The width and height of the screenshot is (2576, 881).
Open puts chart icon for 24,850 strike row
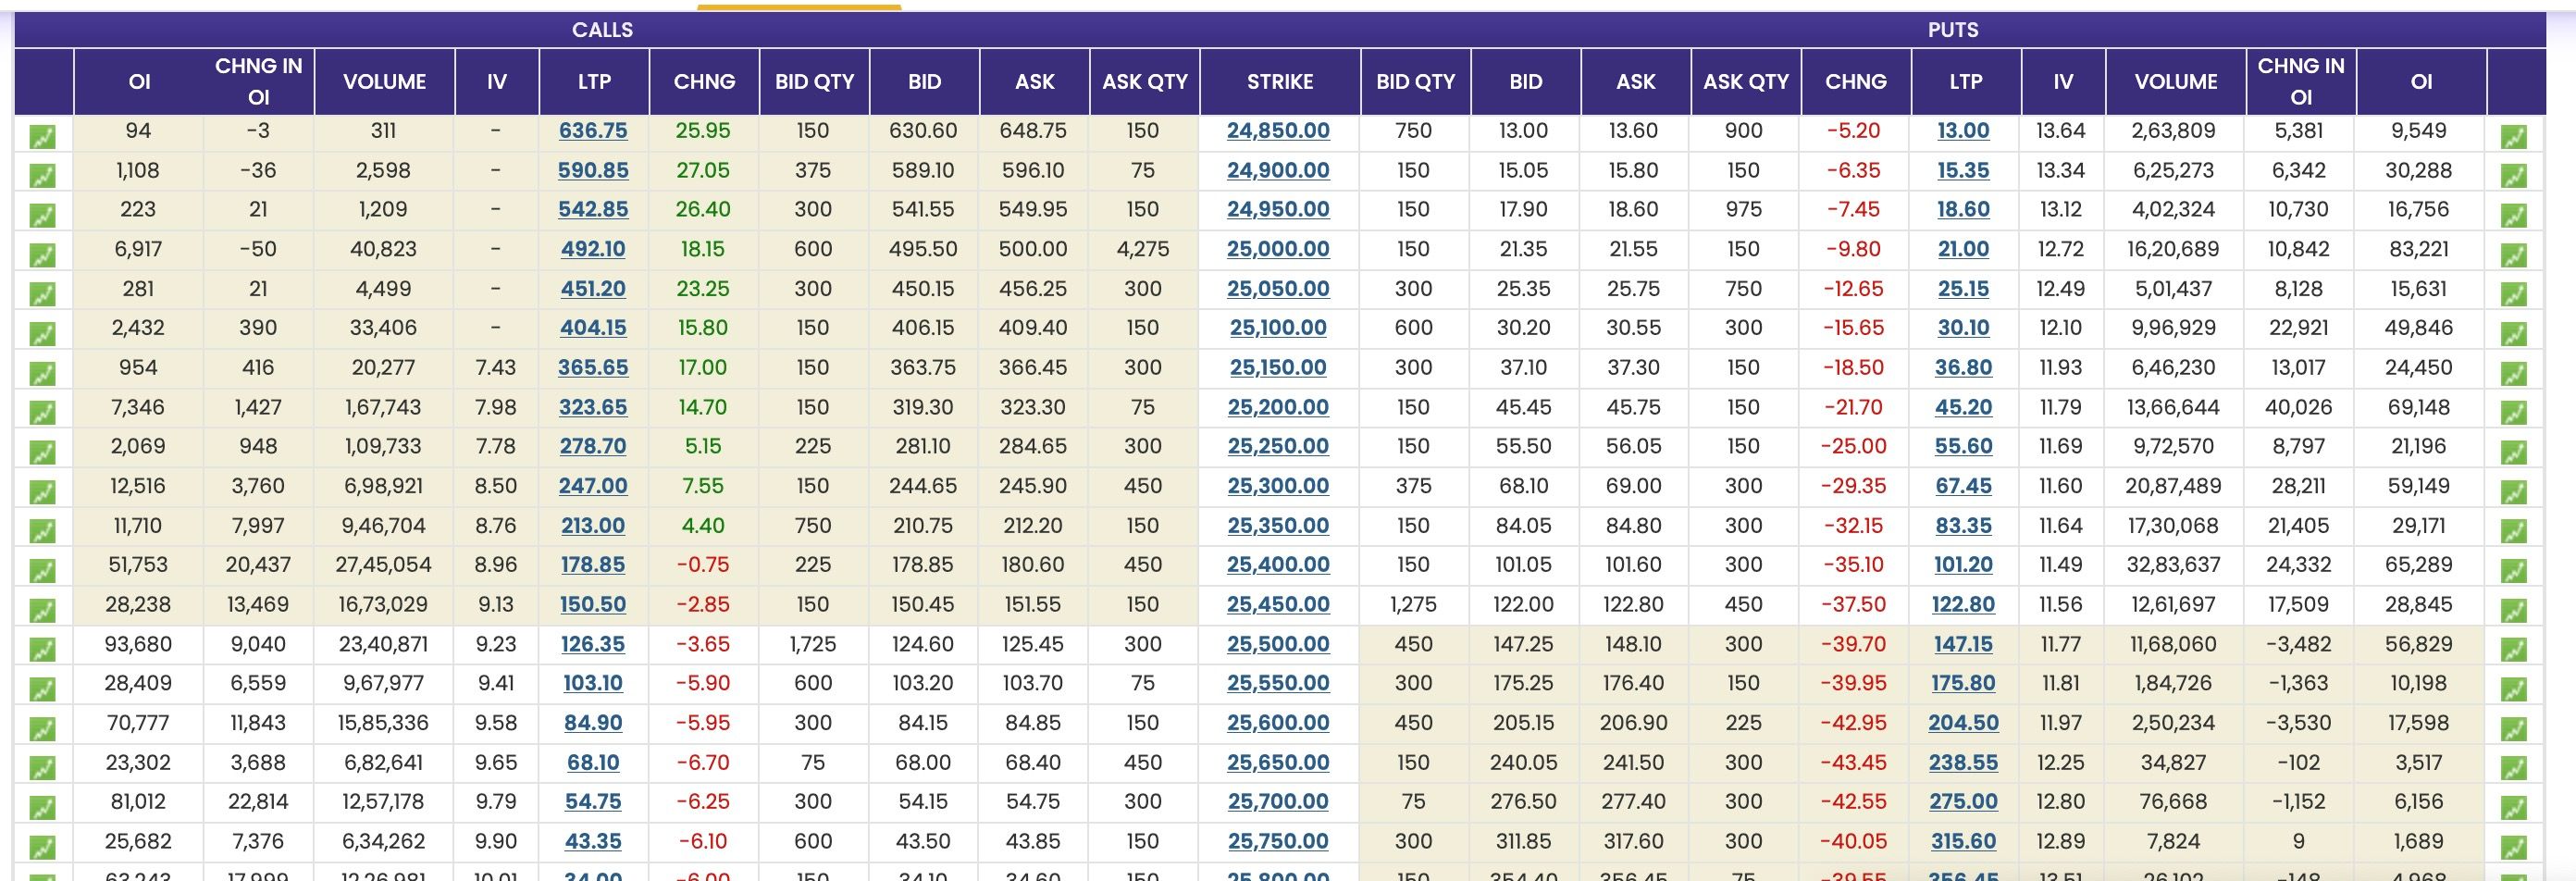pos(2513,136)
